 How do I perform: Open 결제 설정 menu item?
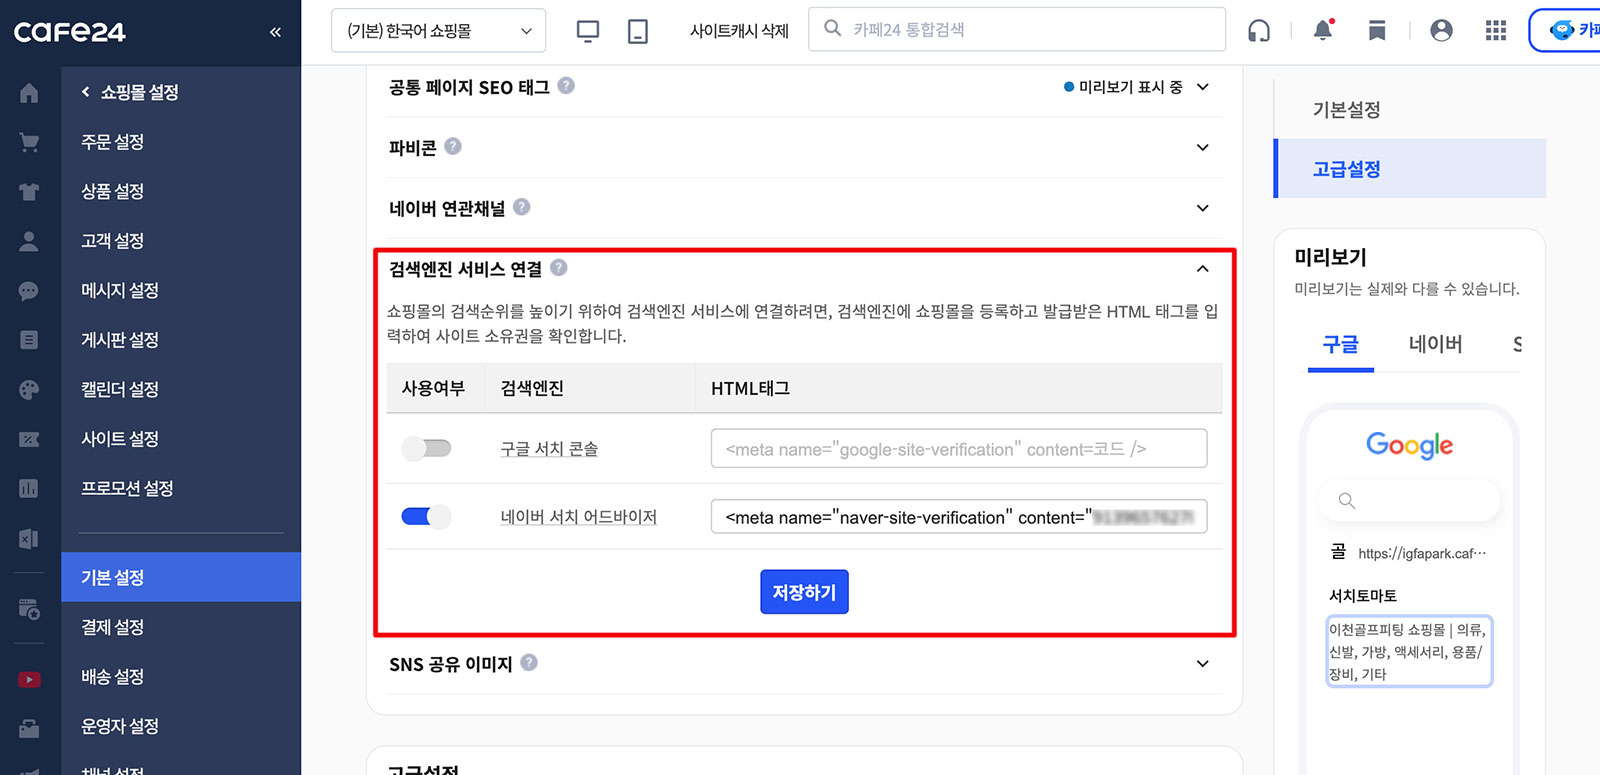[113, 627]
